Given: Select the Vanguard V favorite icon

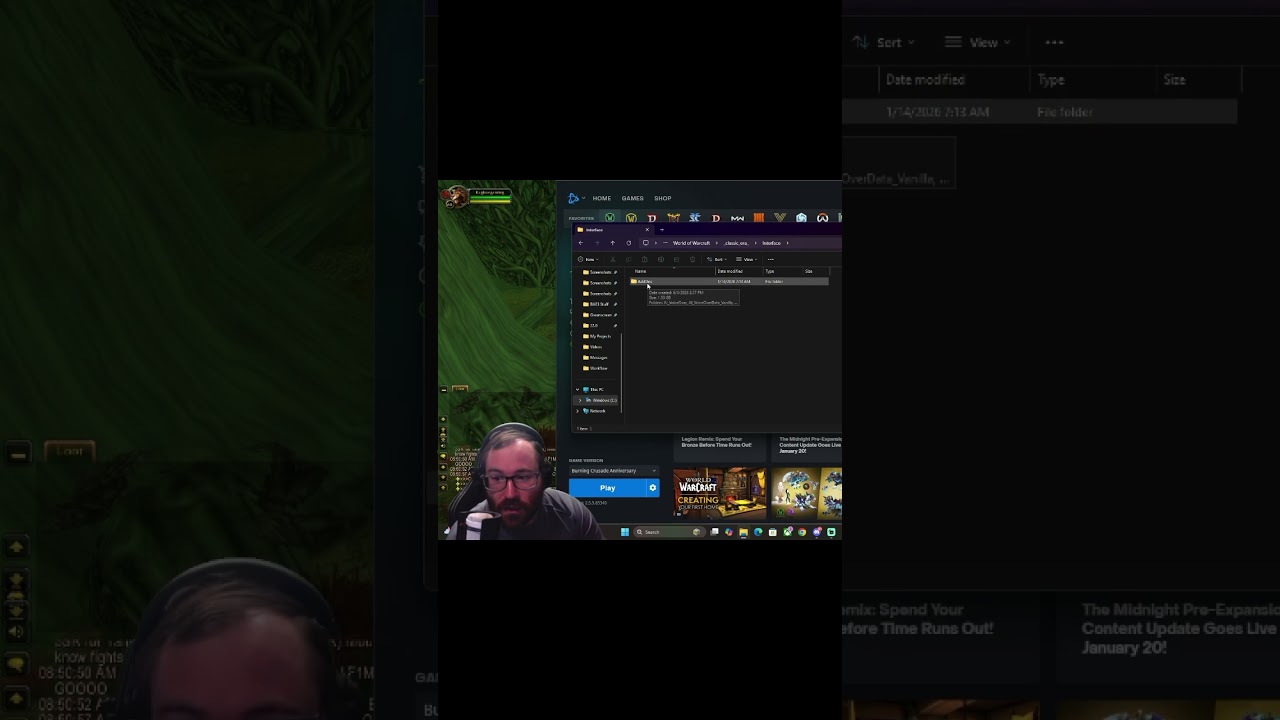Looking at the screenshot, I should point(780,217).
